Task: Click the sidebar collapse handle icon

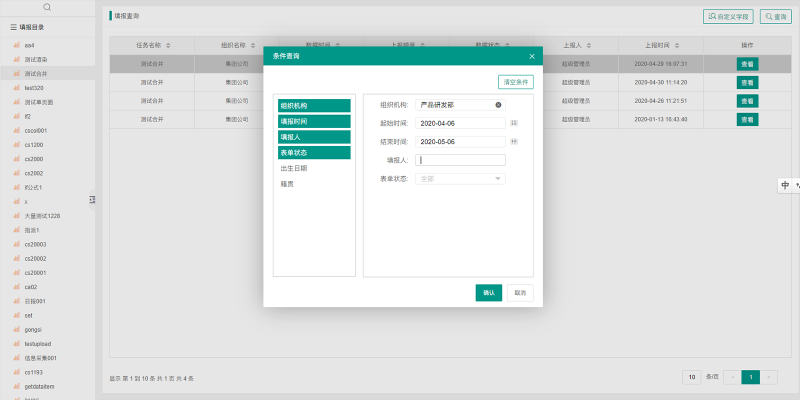Action: [x=92, y=200]
